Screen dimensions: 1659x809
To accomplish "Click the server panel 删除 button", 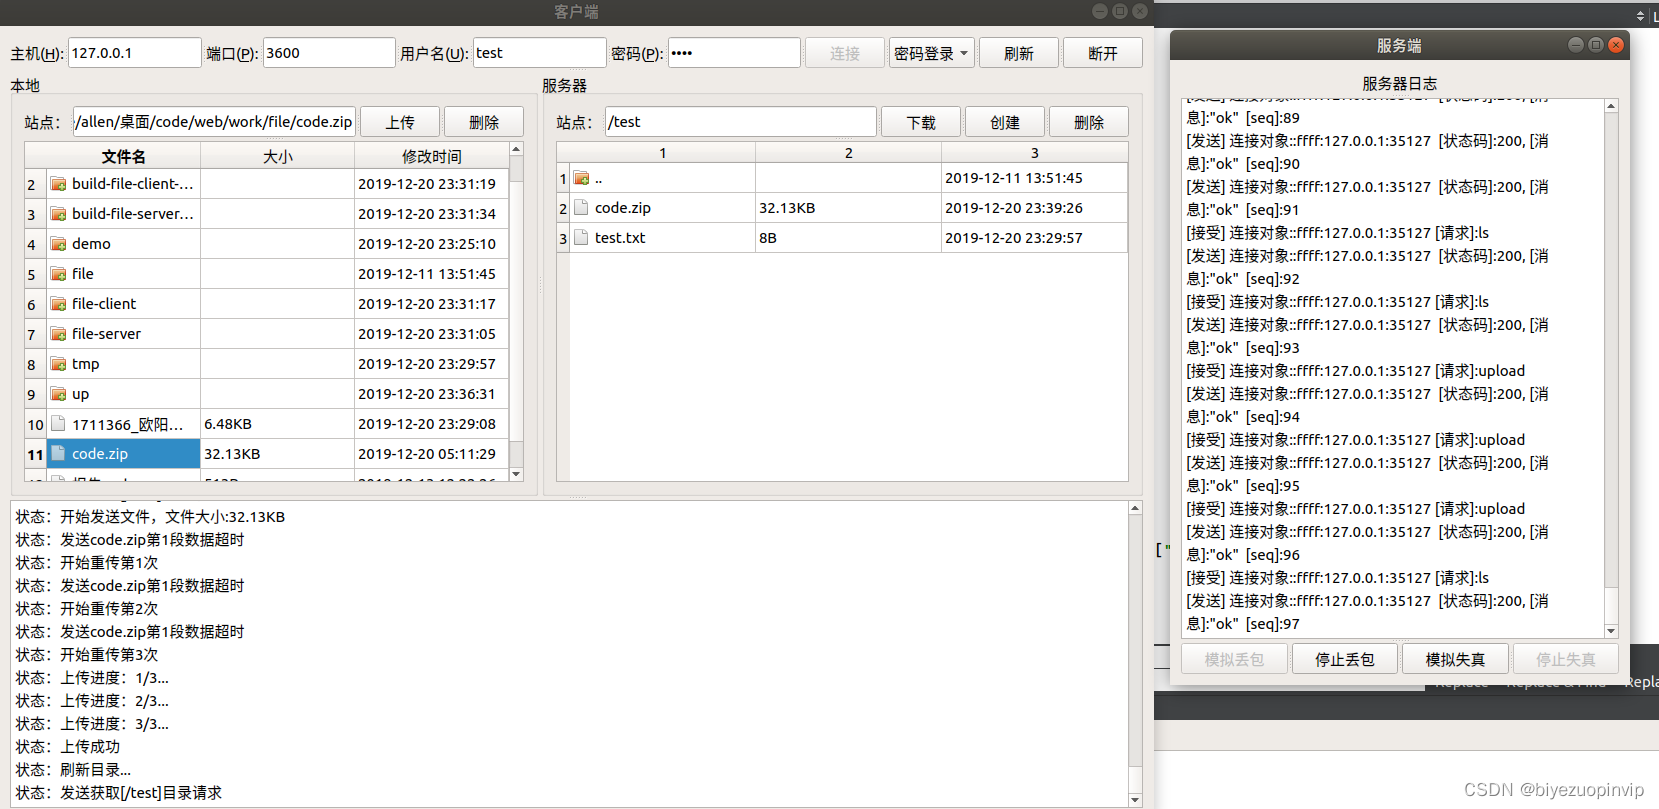I will 1089,122.
